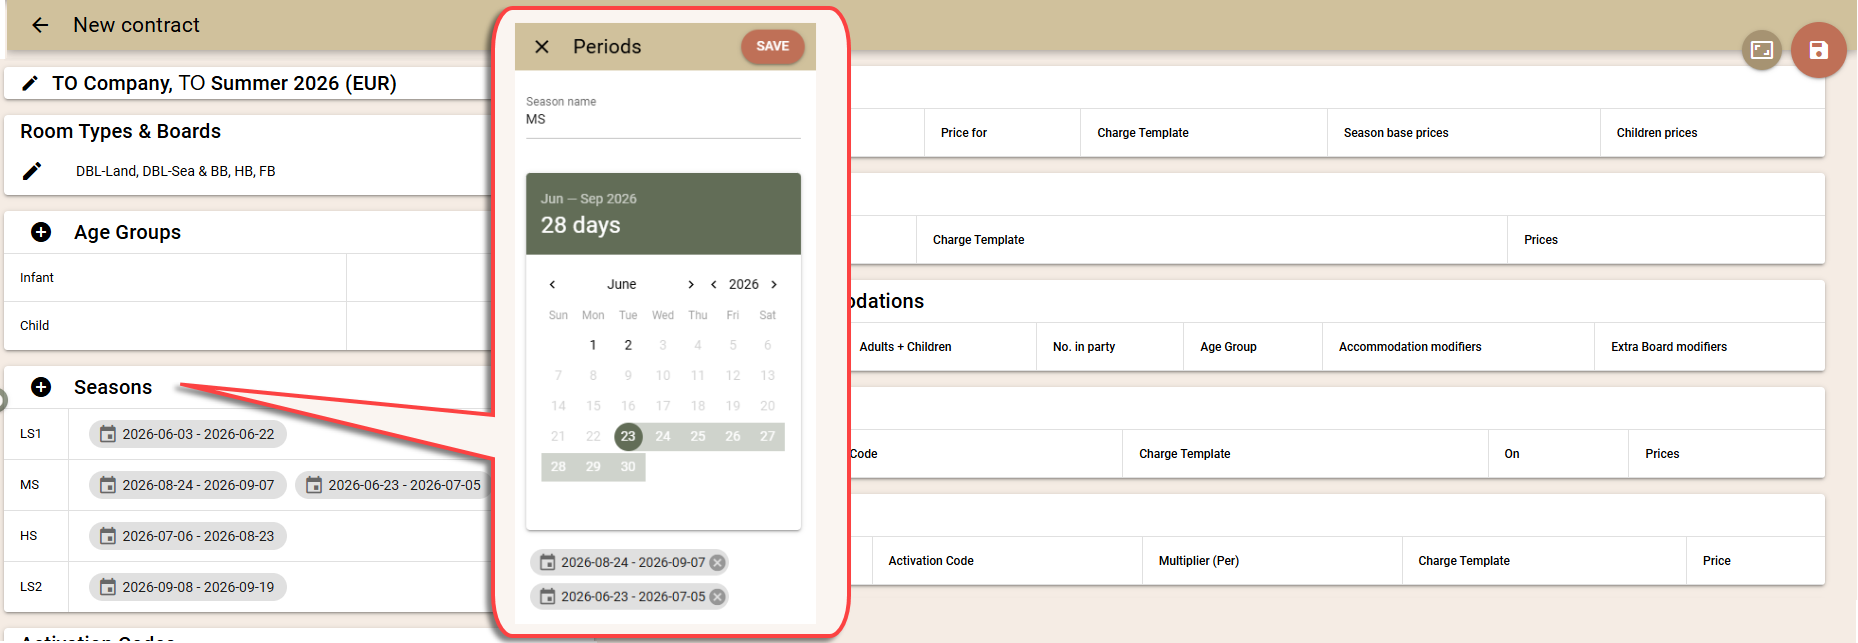The image size is (1858, 643).
Task: Click the round save contract floppy icon
Action: (1818, 50)
